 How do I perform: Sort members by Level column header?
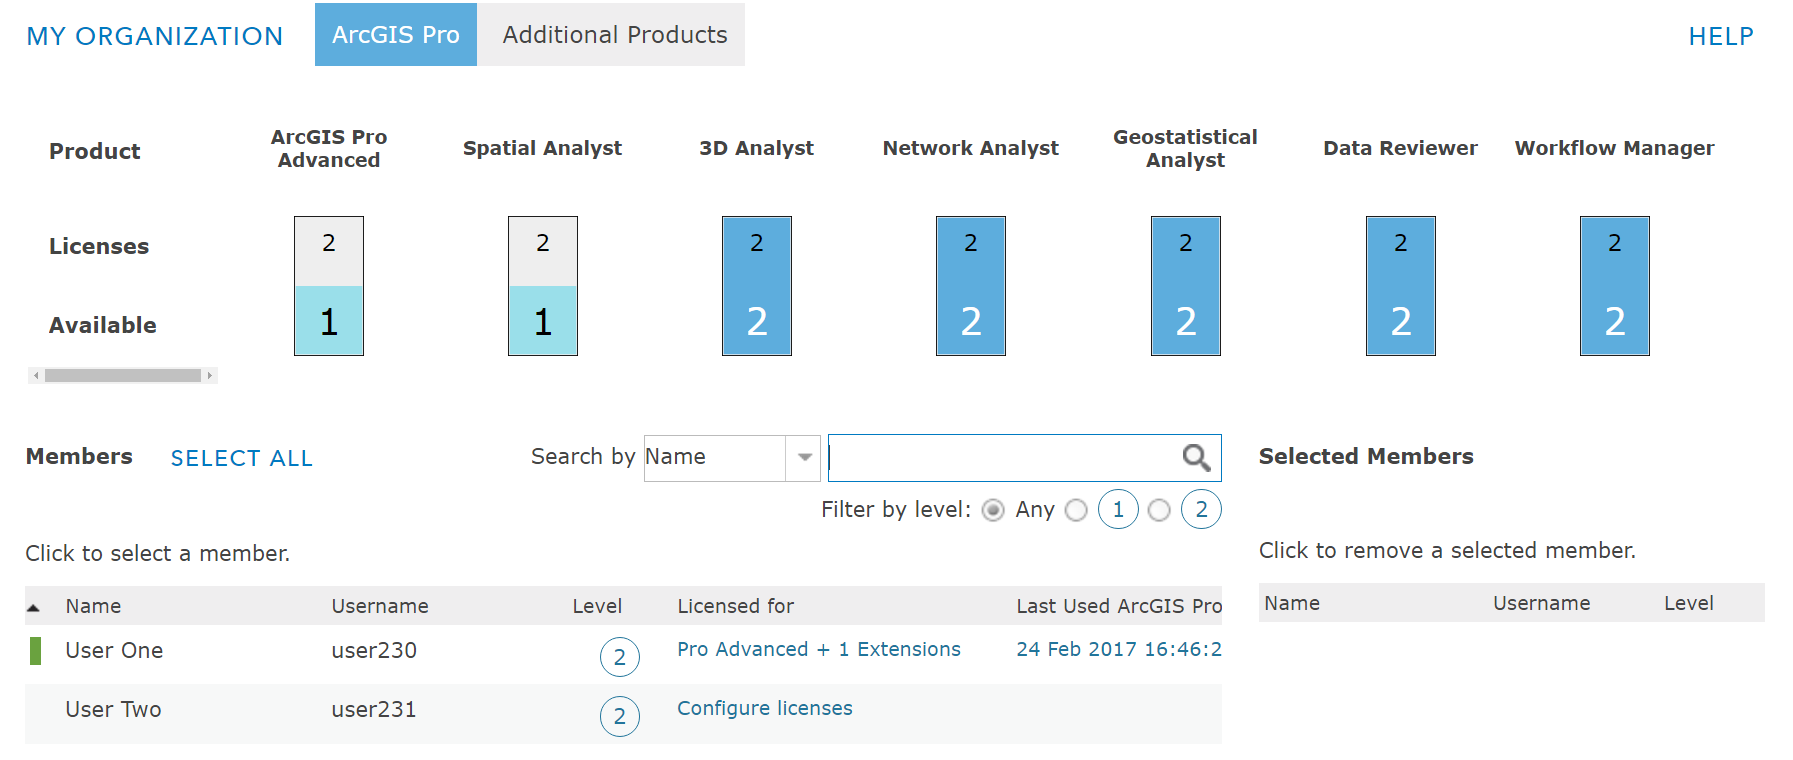point(597,606)
